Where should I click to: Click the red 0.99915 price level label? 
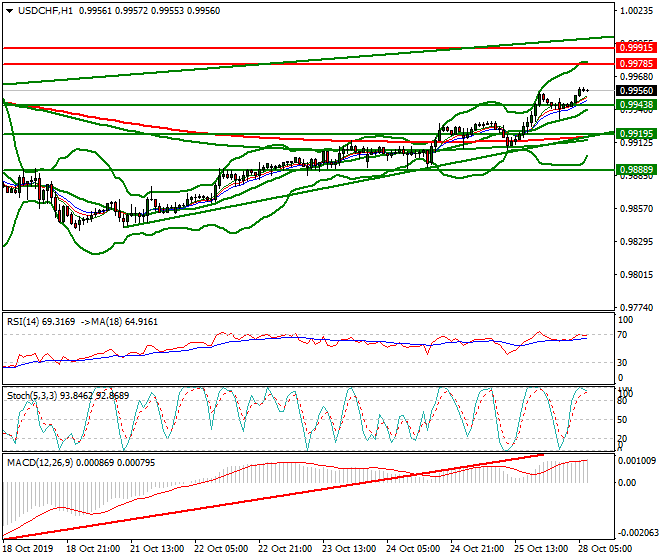pos(636,48)
